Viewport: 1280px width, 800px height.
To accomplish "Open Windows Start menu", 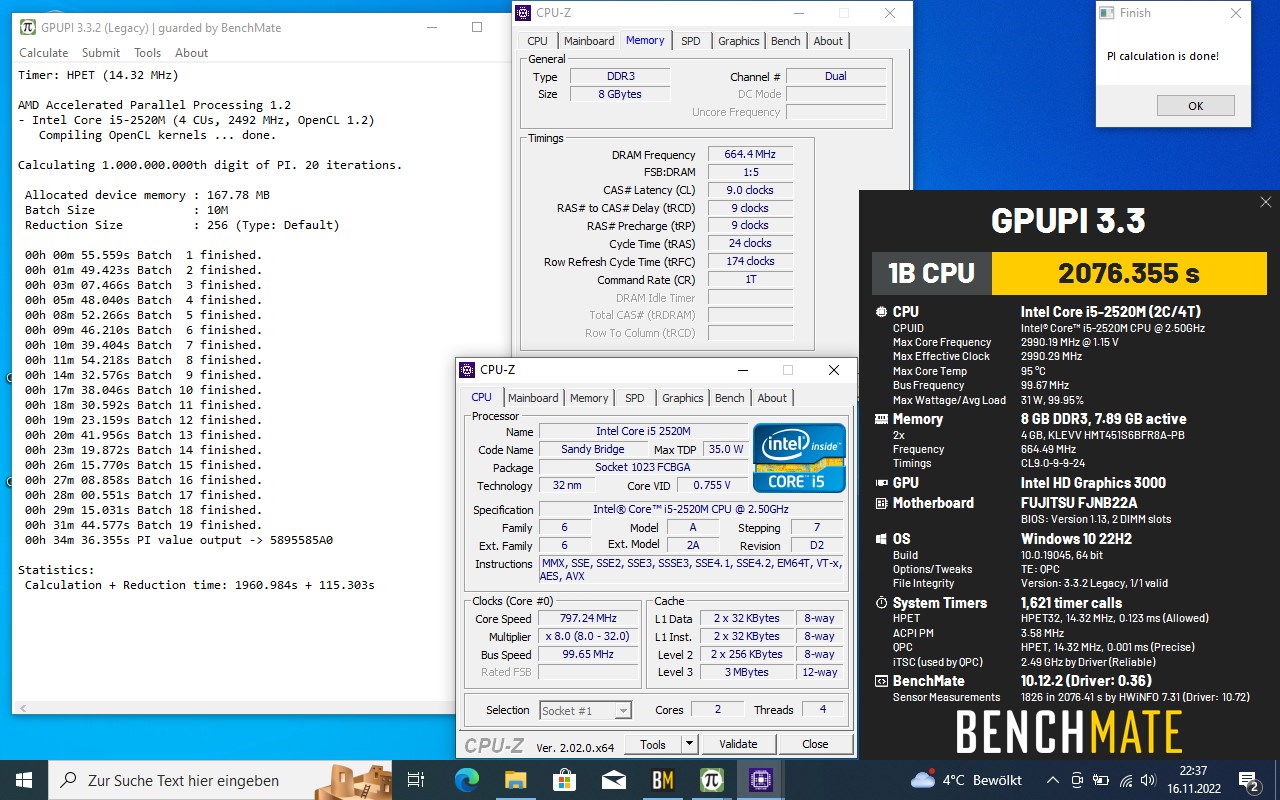I will click(24, 780).
